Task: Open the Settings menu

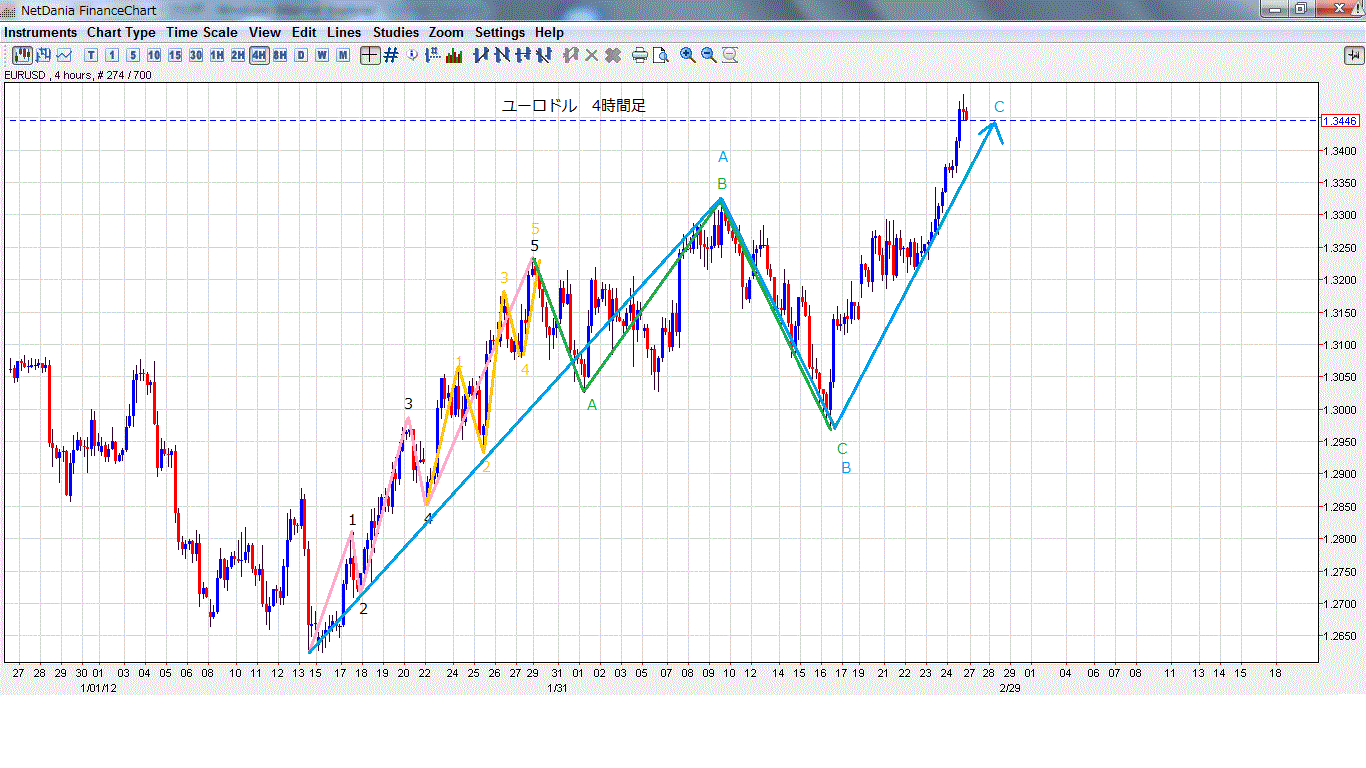Action: coord(500,32)
